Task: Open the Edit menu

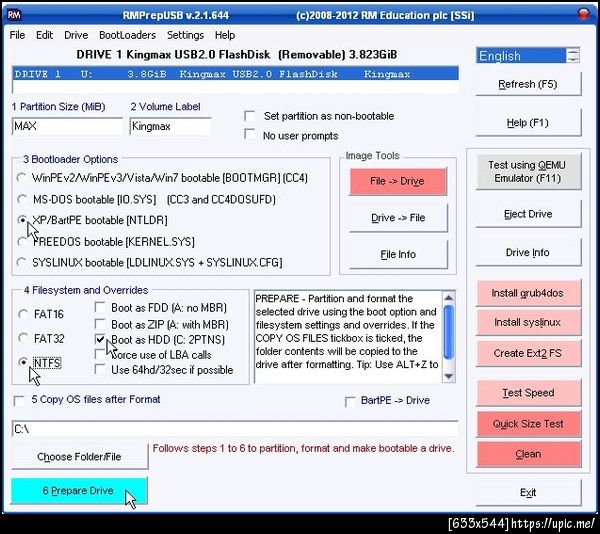Action: [44, 35]
